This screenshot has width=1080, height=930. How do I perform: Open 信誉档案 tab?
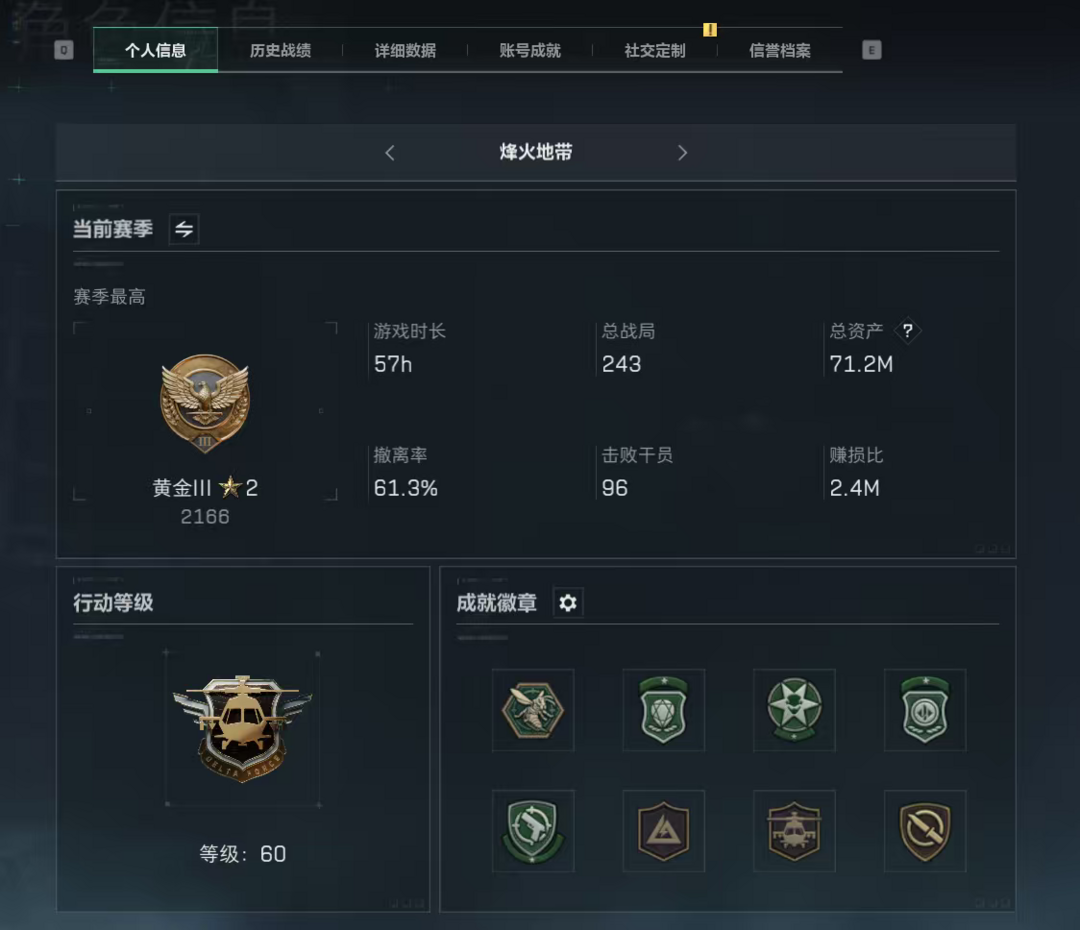(x=780, y=50)
